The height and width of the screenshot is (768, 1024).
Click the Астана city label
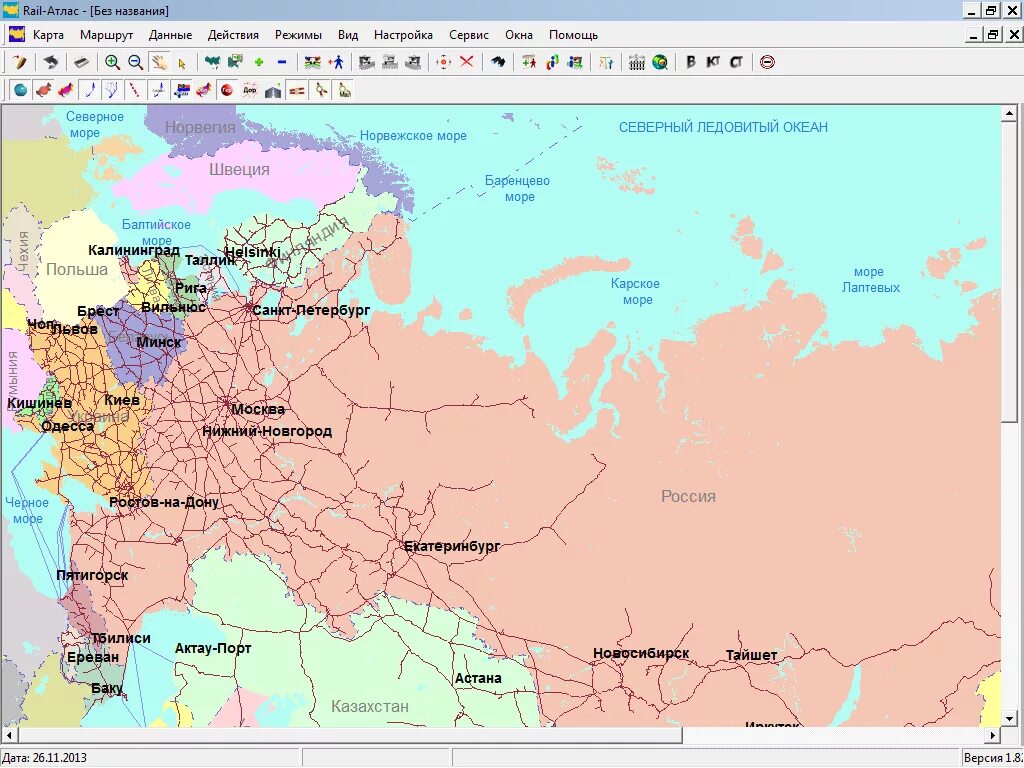click(478, 678)
